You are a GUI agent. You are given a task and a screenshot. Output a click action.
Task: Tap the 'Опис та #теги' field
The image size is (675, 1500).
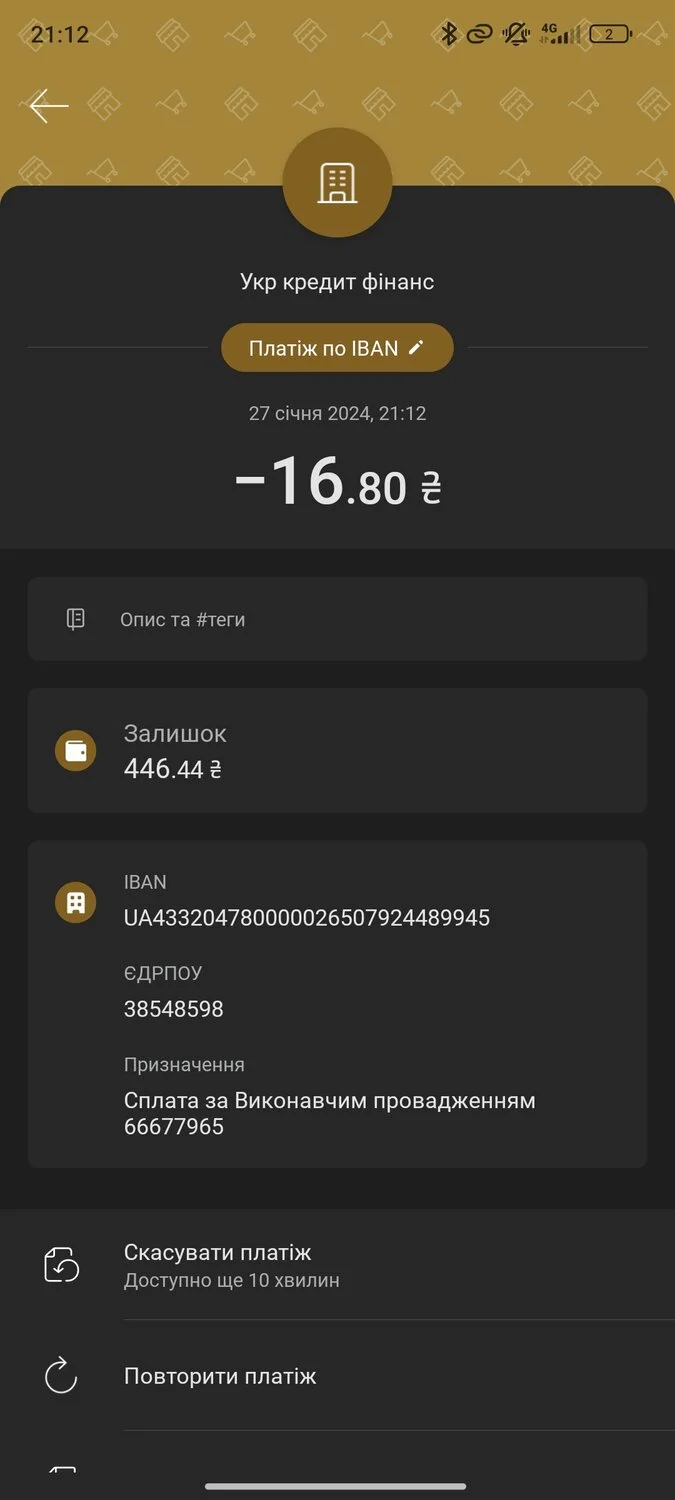(337, 619)
